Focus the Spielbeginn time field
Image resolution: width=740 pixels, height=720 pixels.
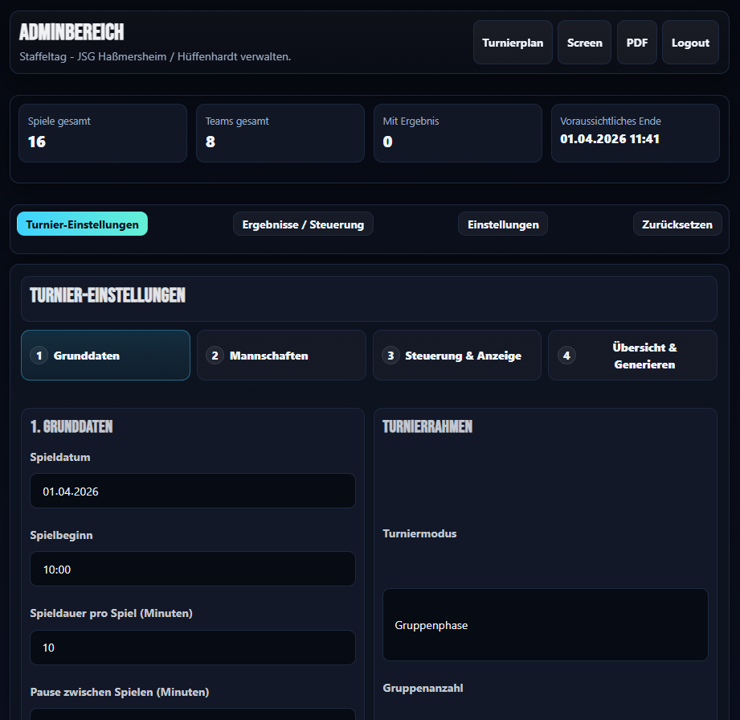(193, 569)
